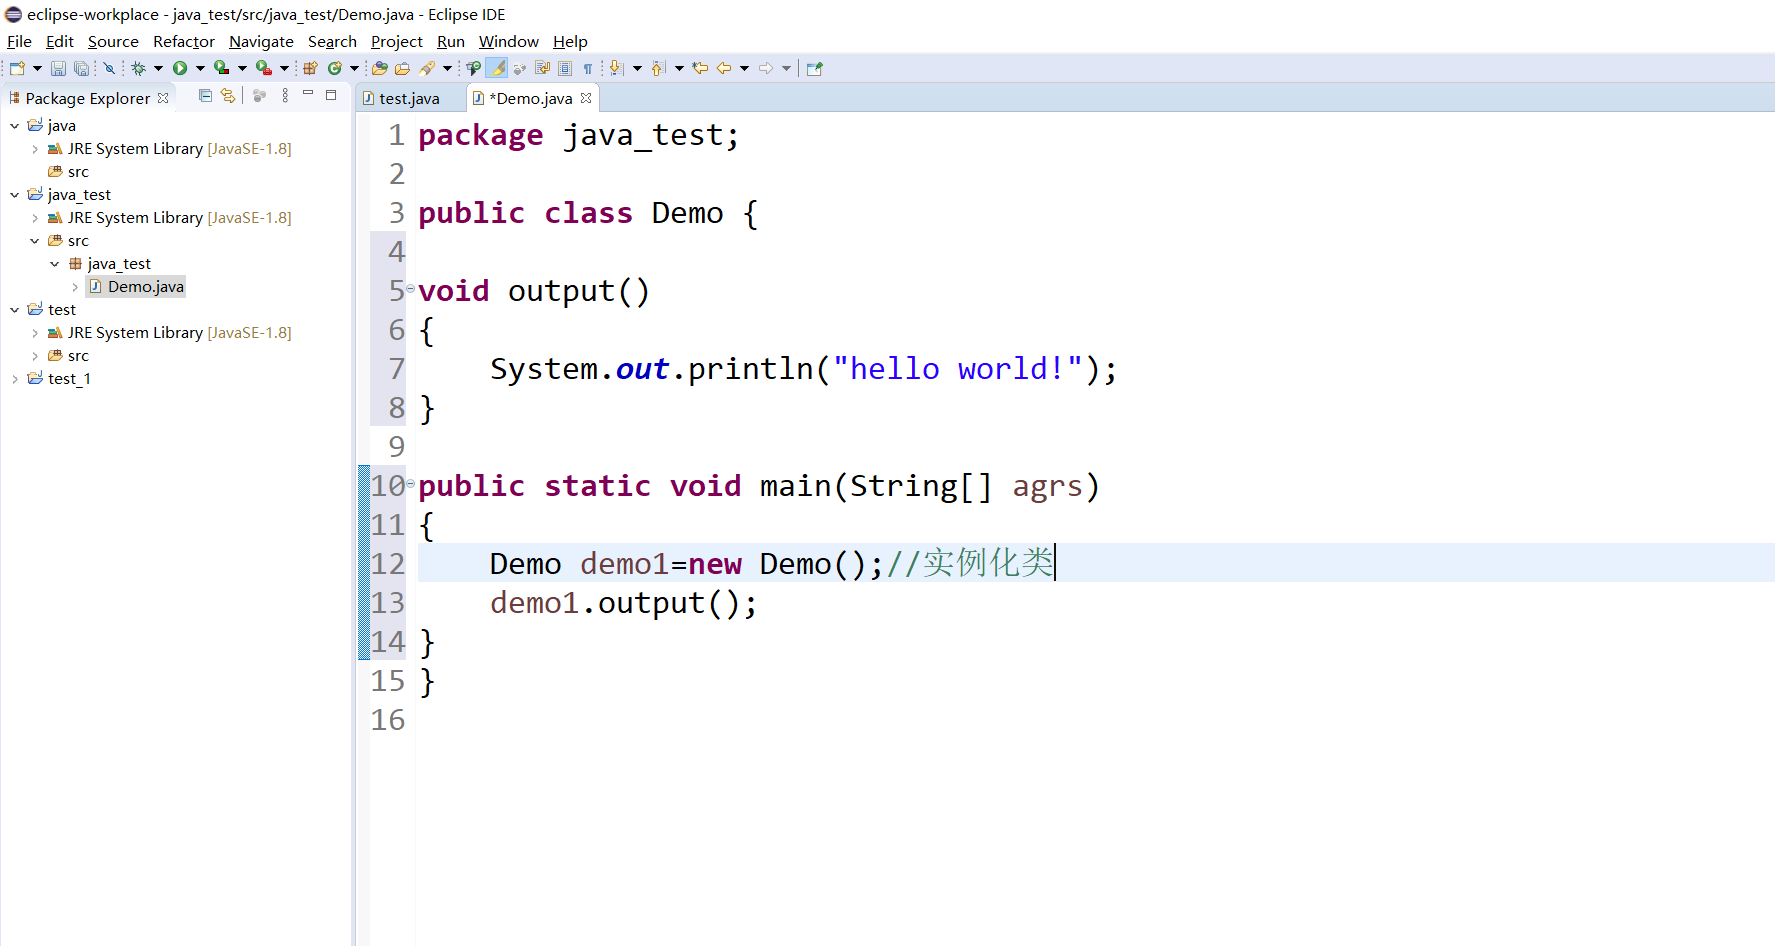Click Collapse All in Package Explorer
Screen dimensions: 1775x946
tap(205, 96)
